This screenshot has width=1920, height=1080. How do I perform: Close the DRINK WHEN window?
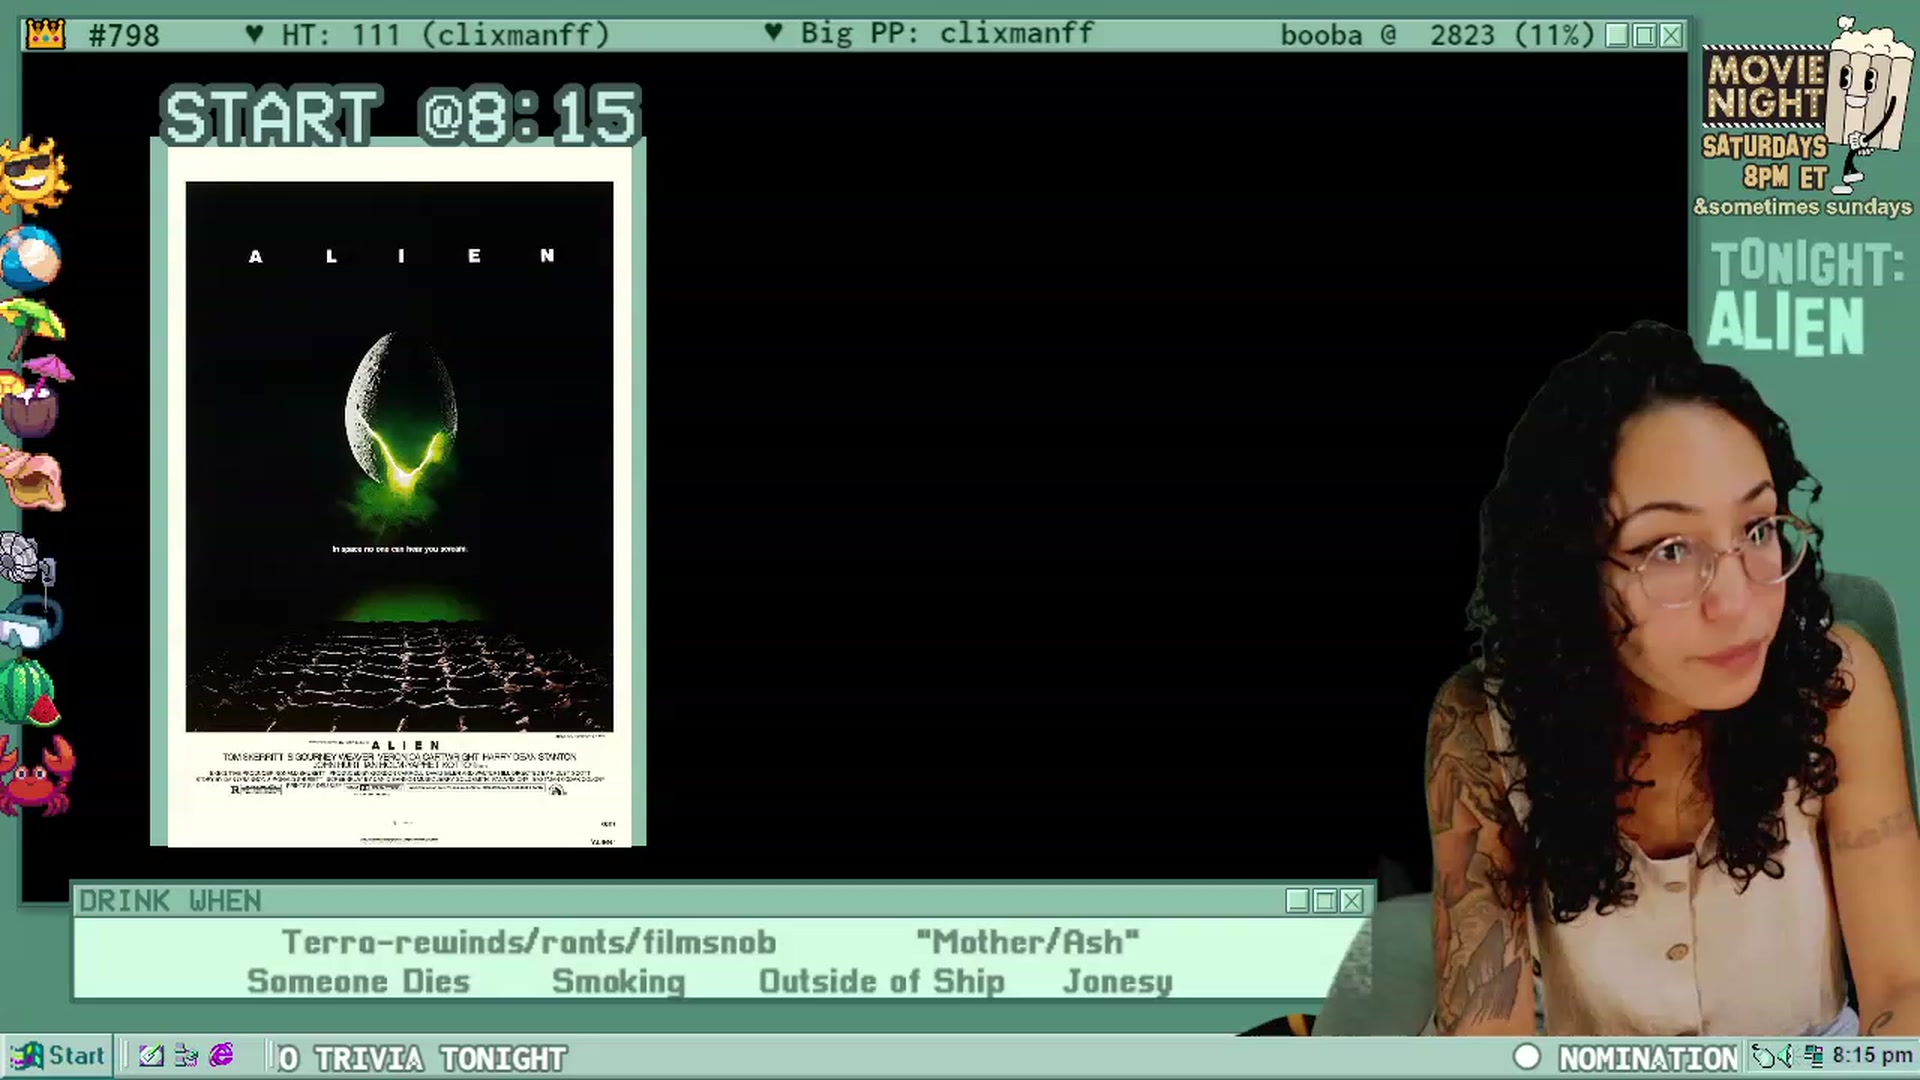pyautogui.click(x=1351, y=901)
